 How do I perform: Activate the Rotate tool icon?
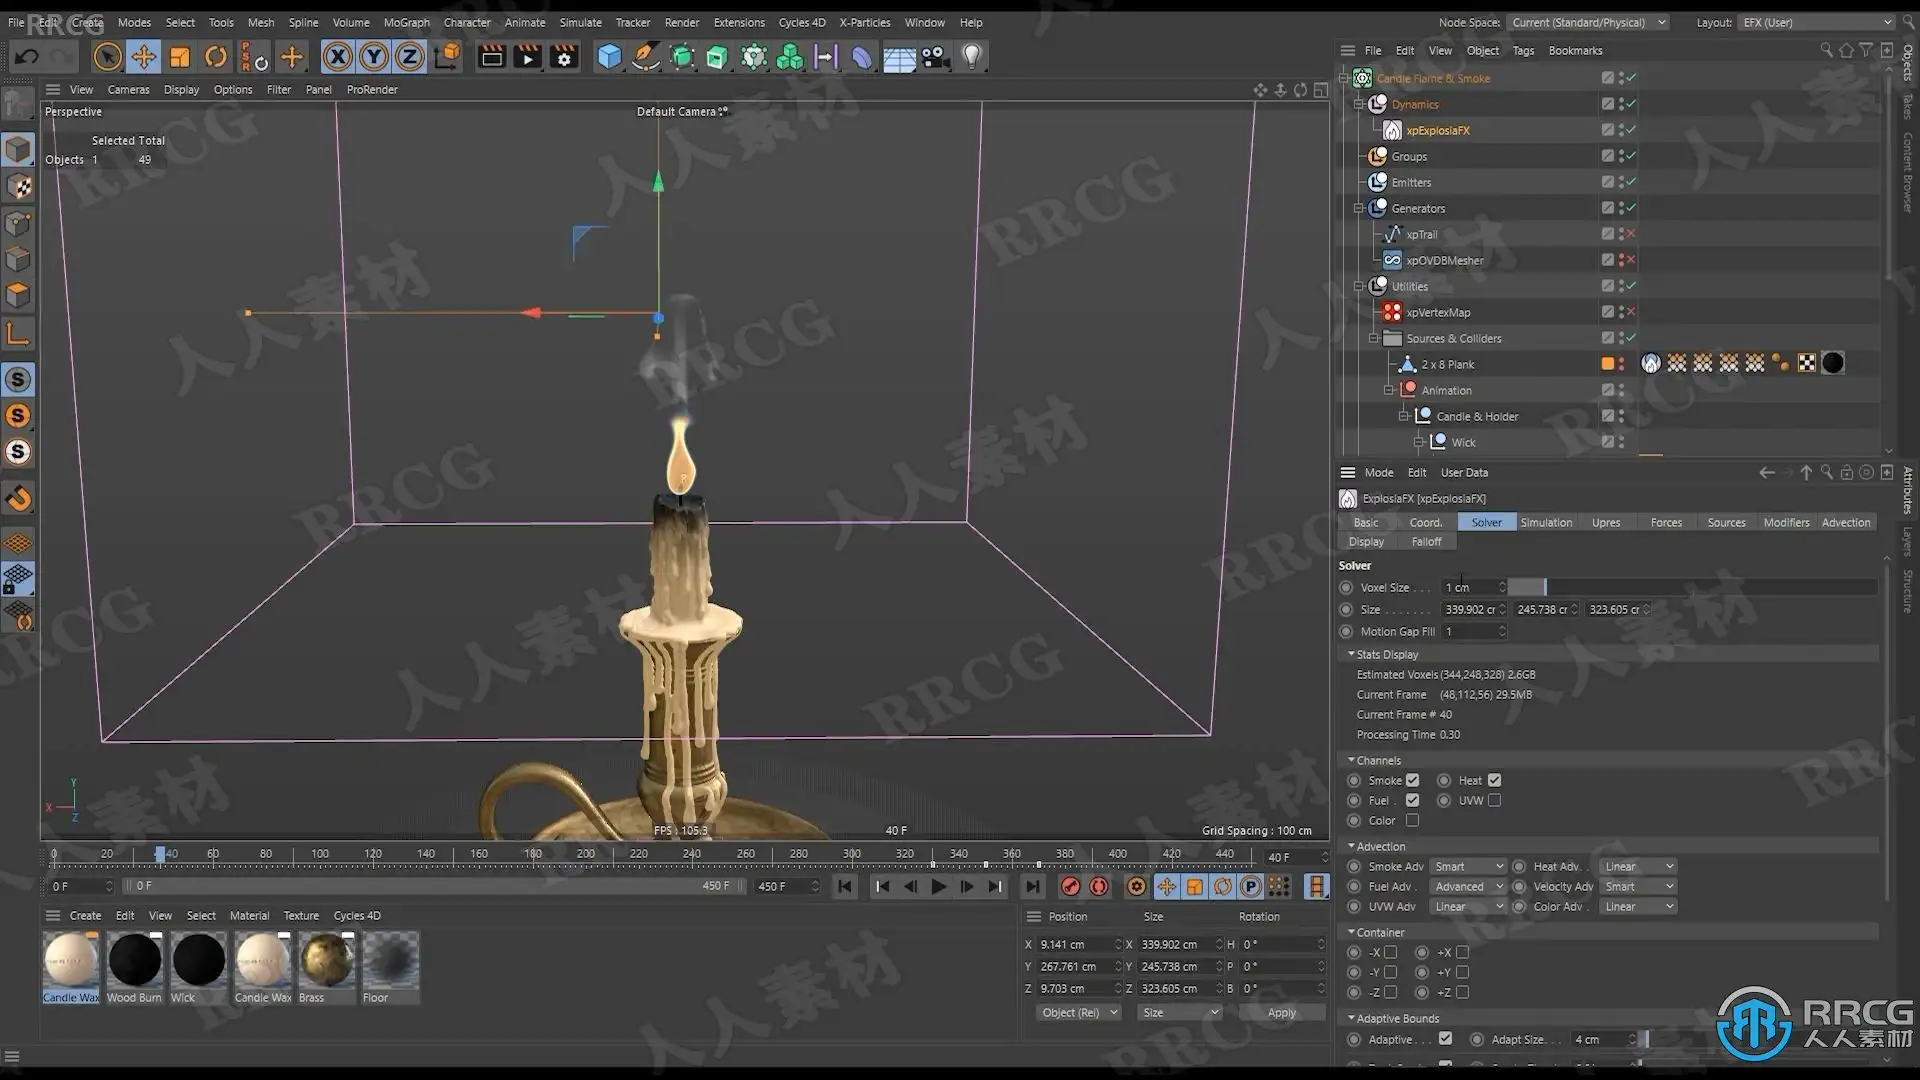tap(215, 57)
